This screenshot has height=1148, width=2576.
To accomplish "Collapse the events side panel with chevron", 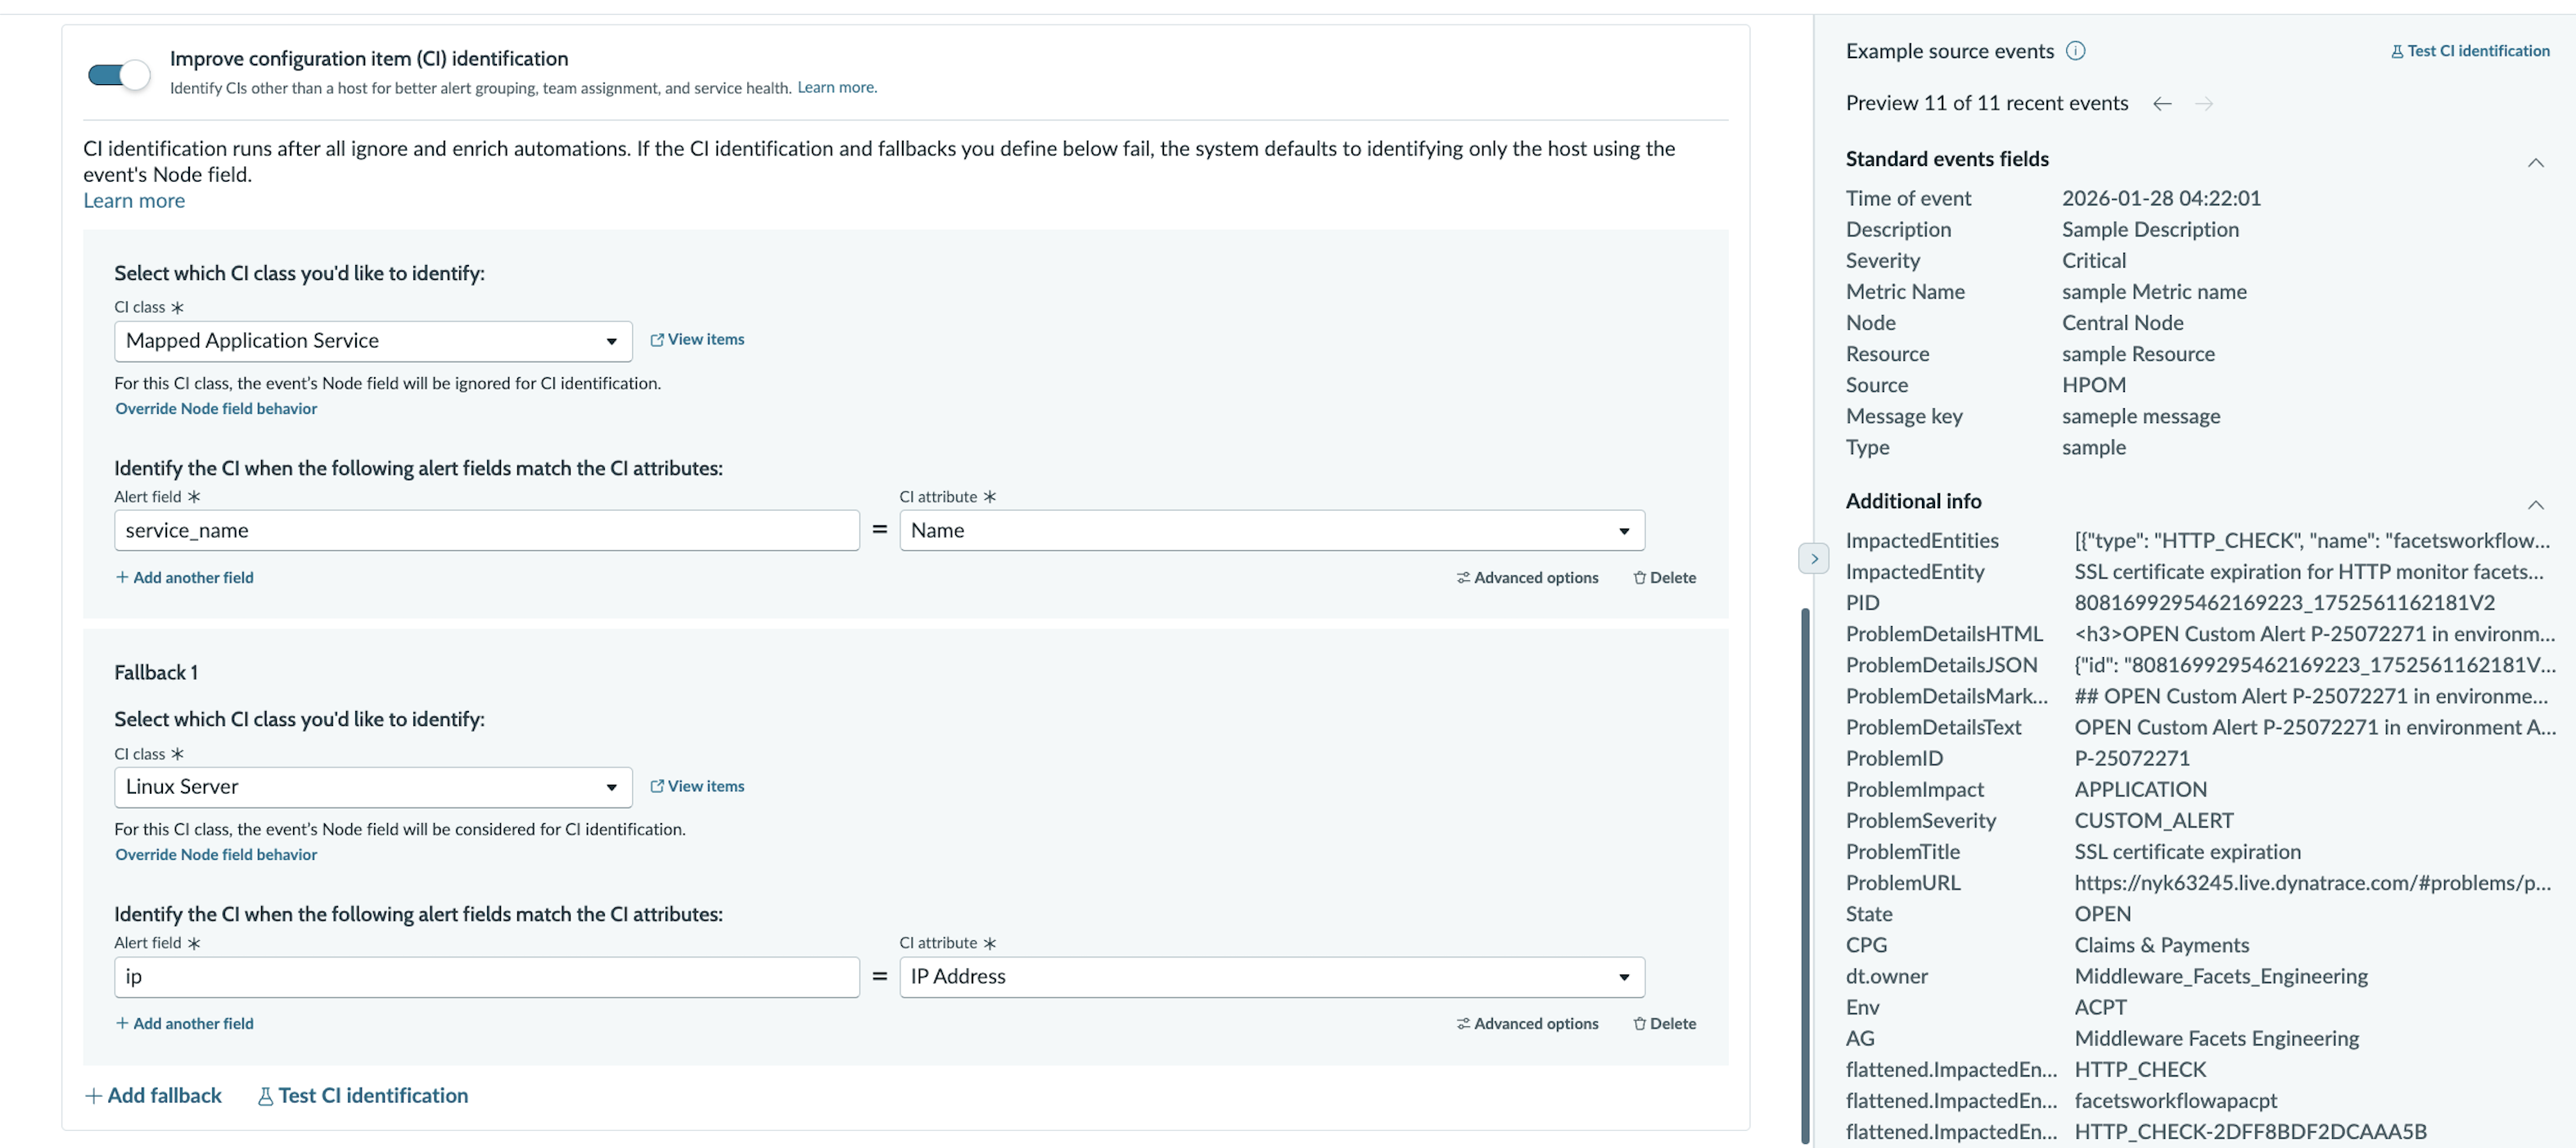I will click(1814, 559).
